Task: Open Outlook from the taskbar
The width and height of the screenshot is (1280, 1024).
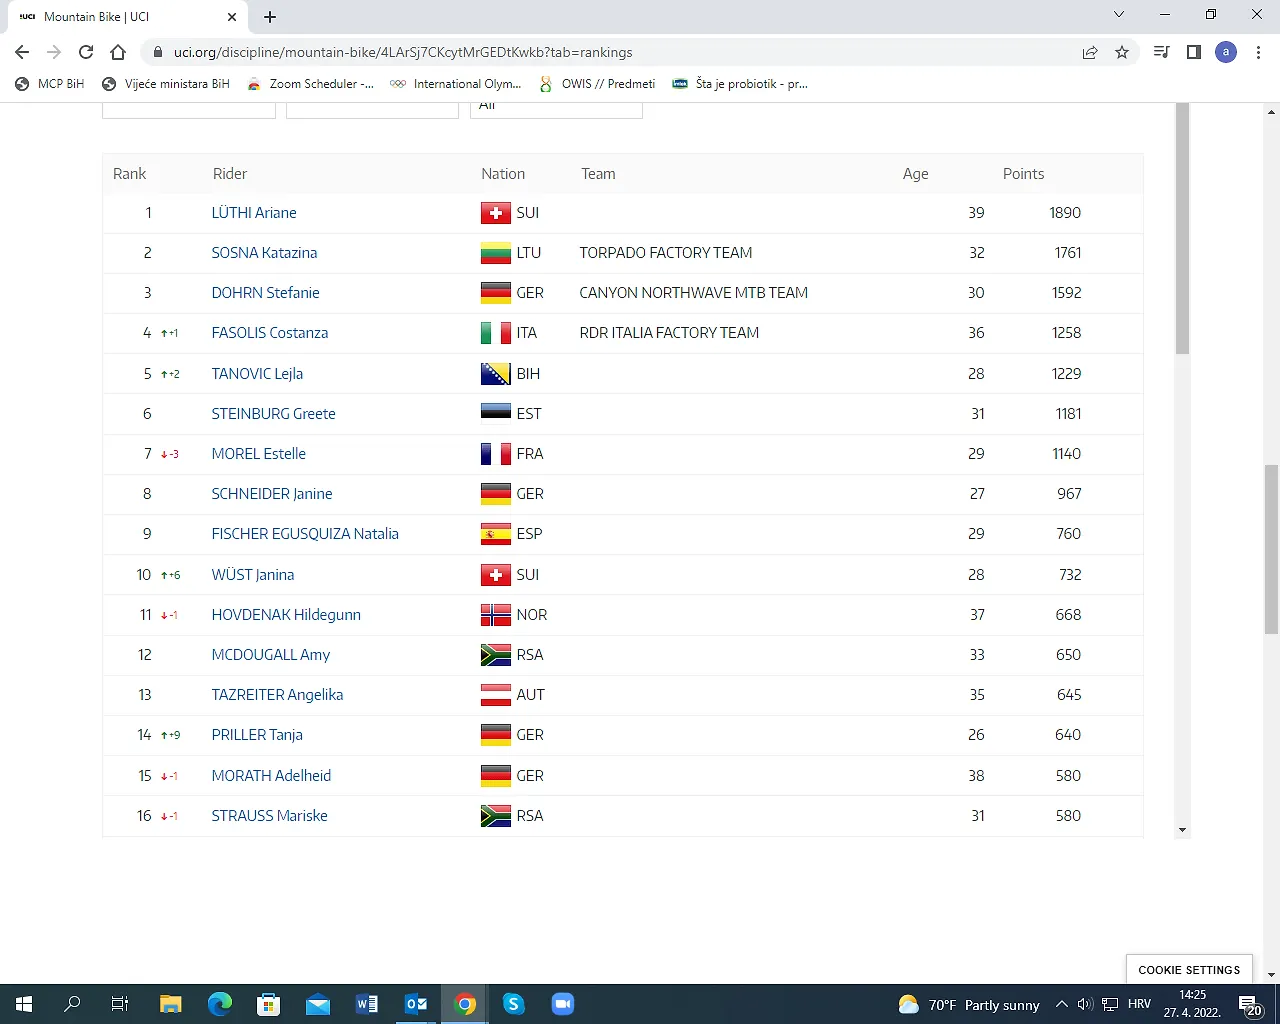Action: pos(416,1003)
